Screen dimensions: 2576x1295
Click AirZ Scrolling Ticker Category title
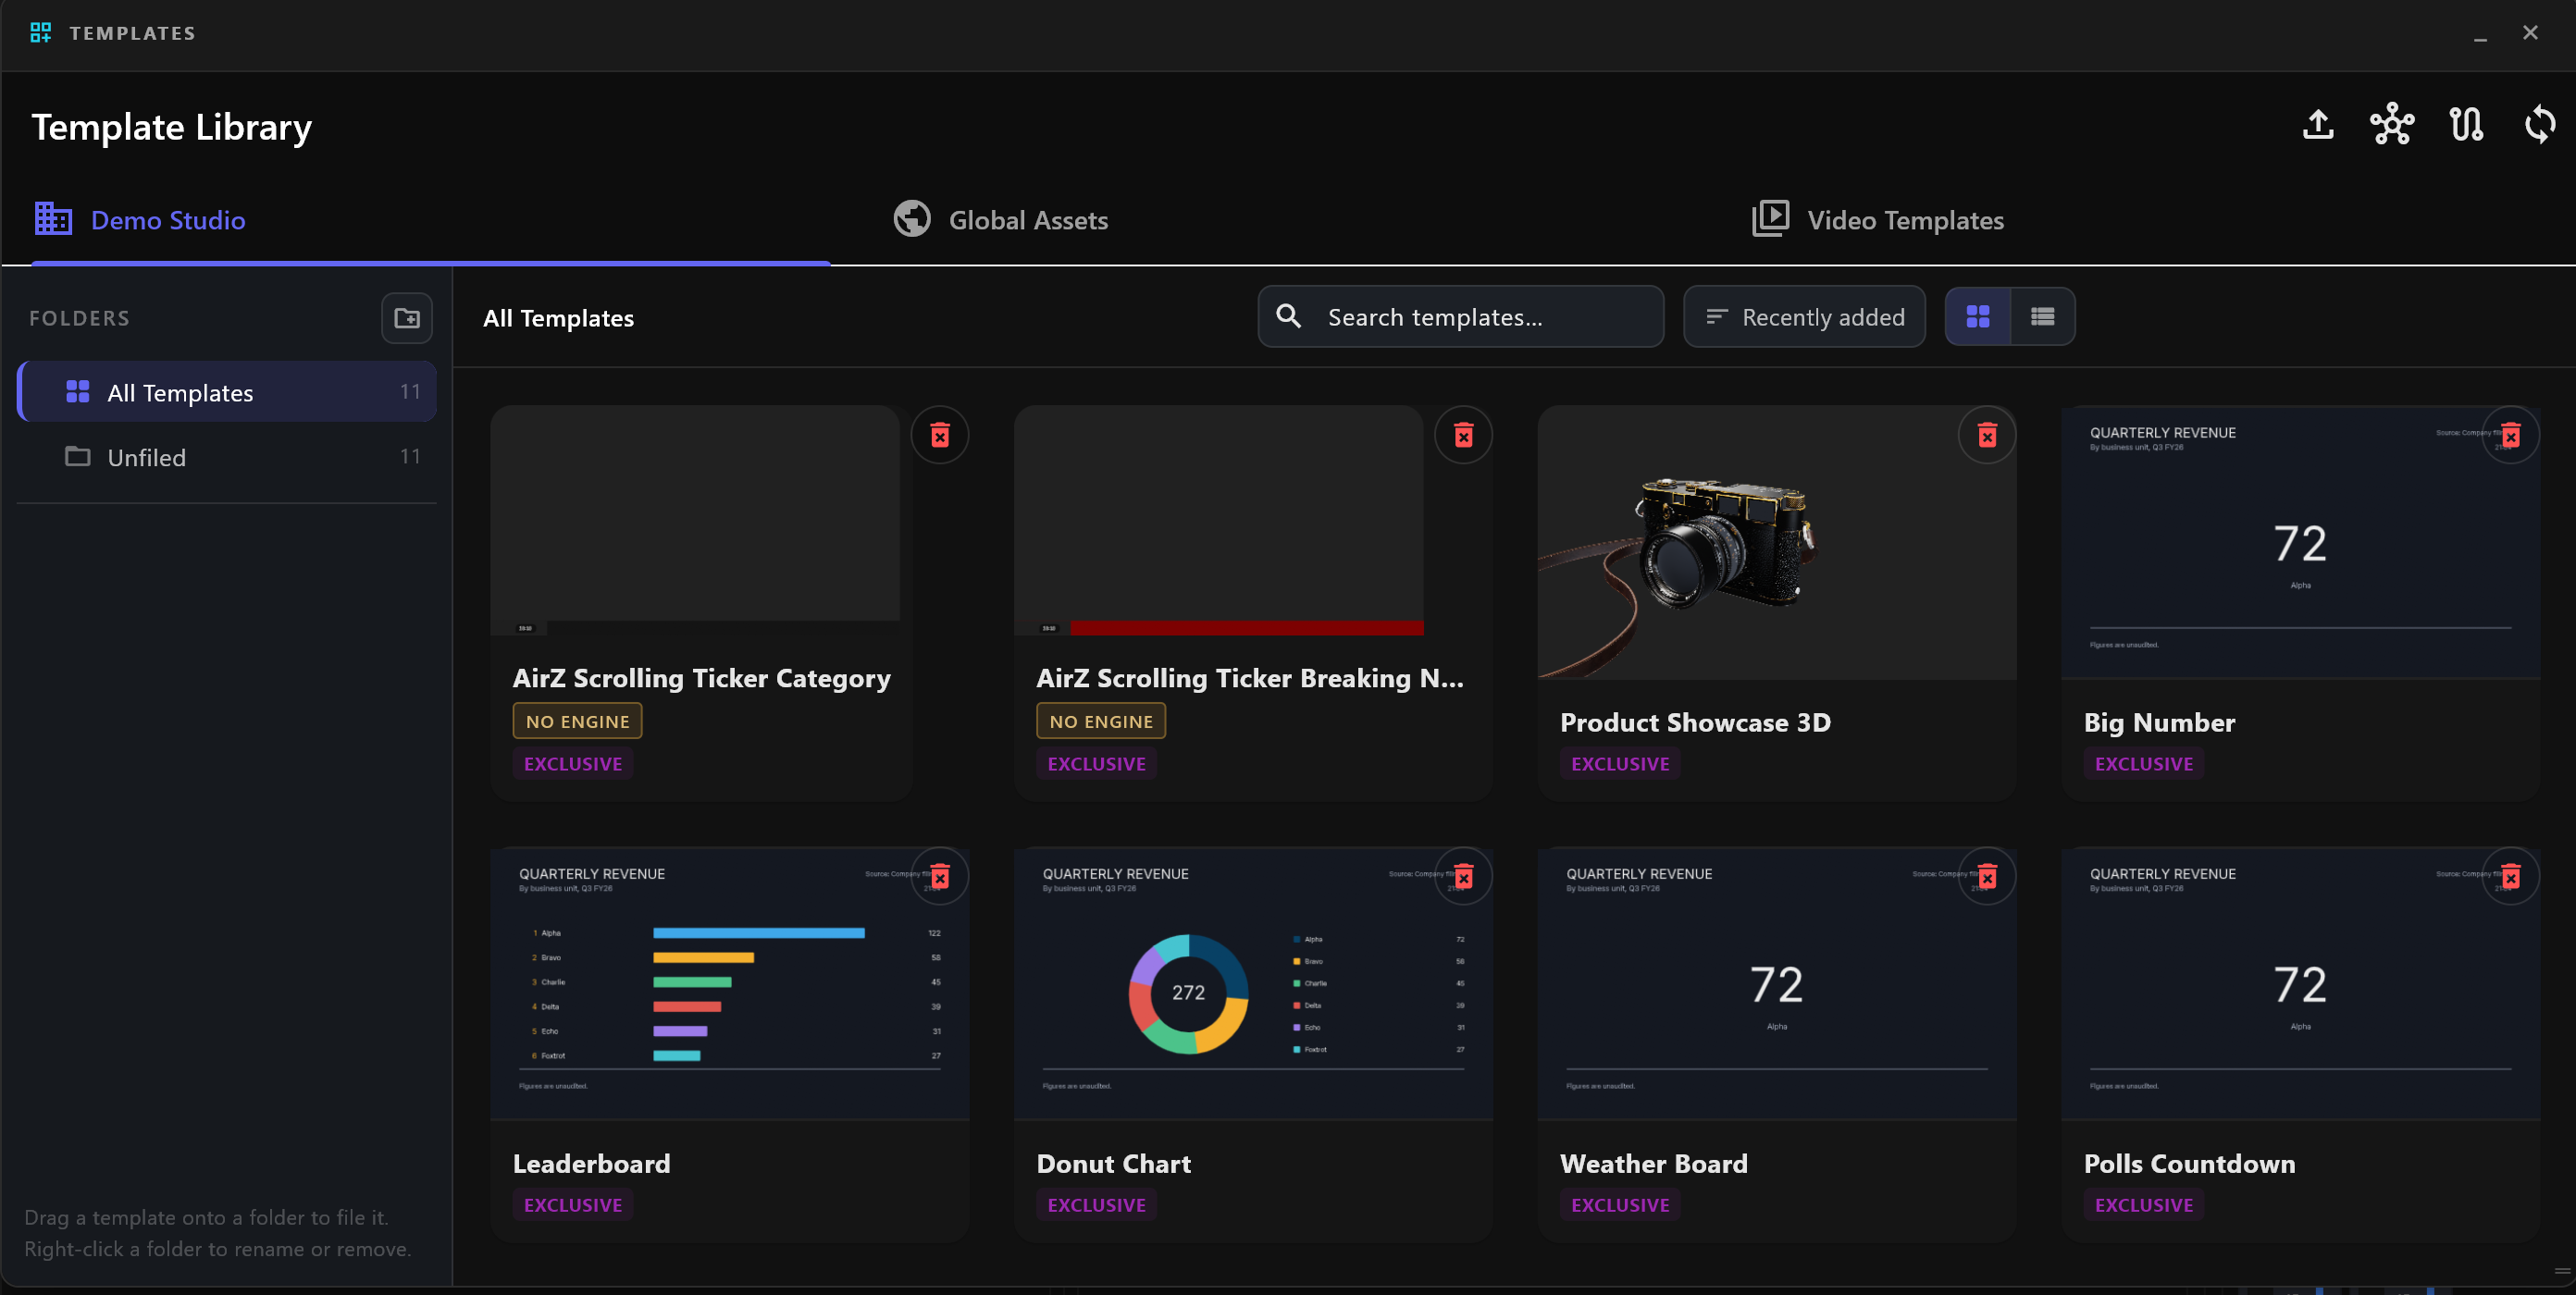[x=701, y=678]
